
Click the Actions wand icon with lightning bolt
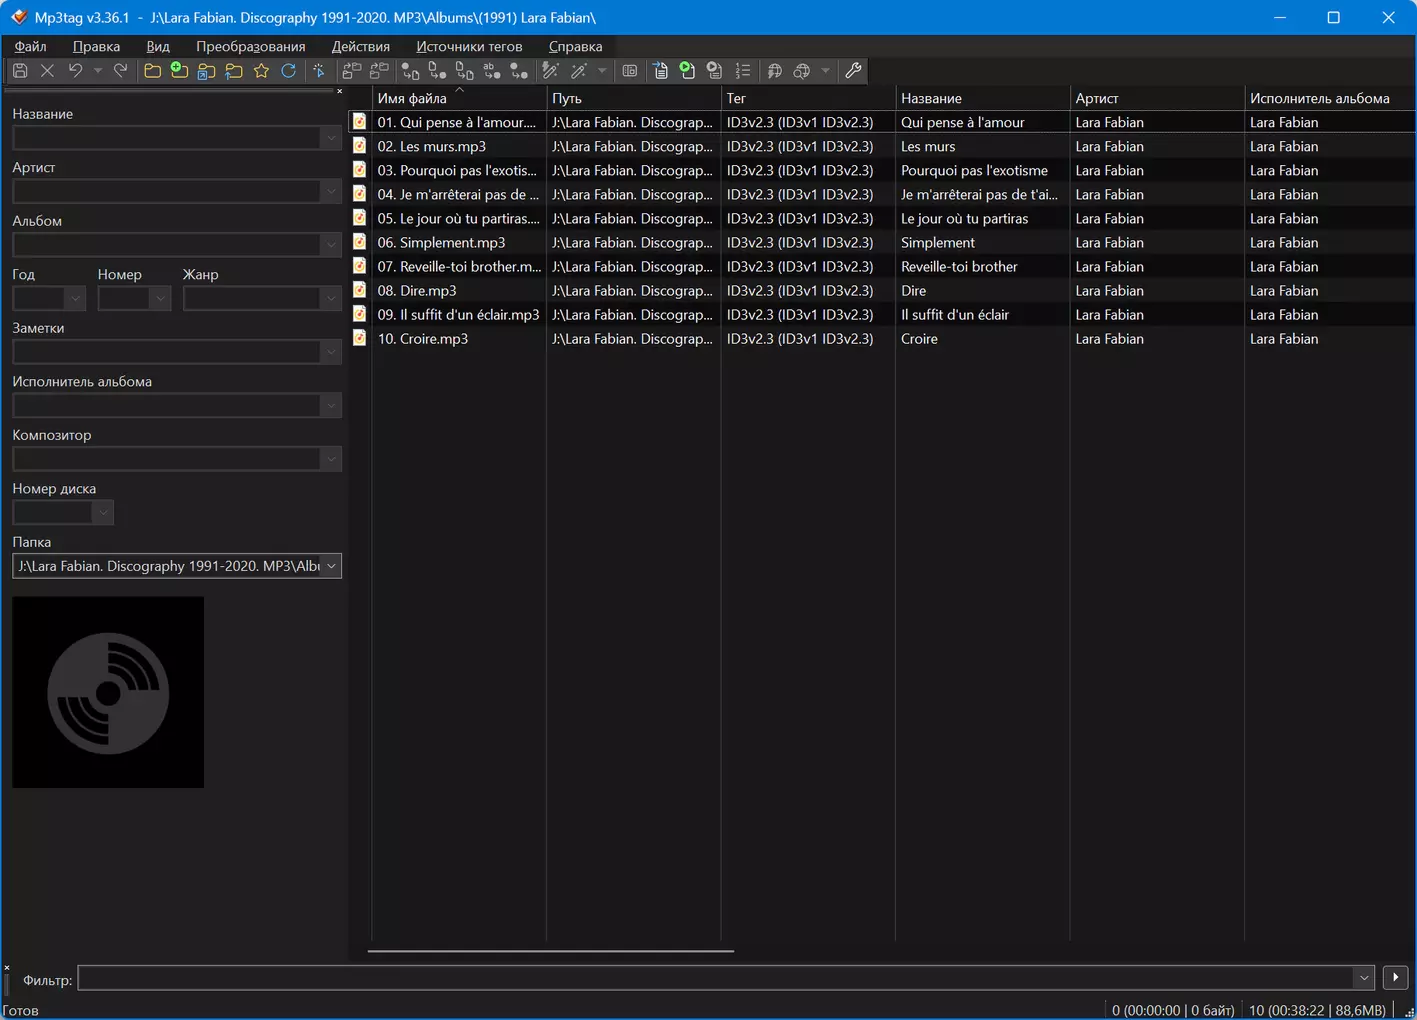(x=550, y=71)
